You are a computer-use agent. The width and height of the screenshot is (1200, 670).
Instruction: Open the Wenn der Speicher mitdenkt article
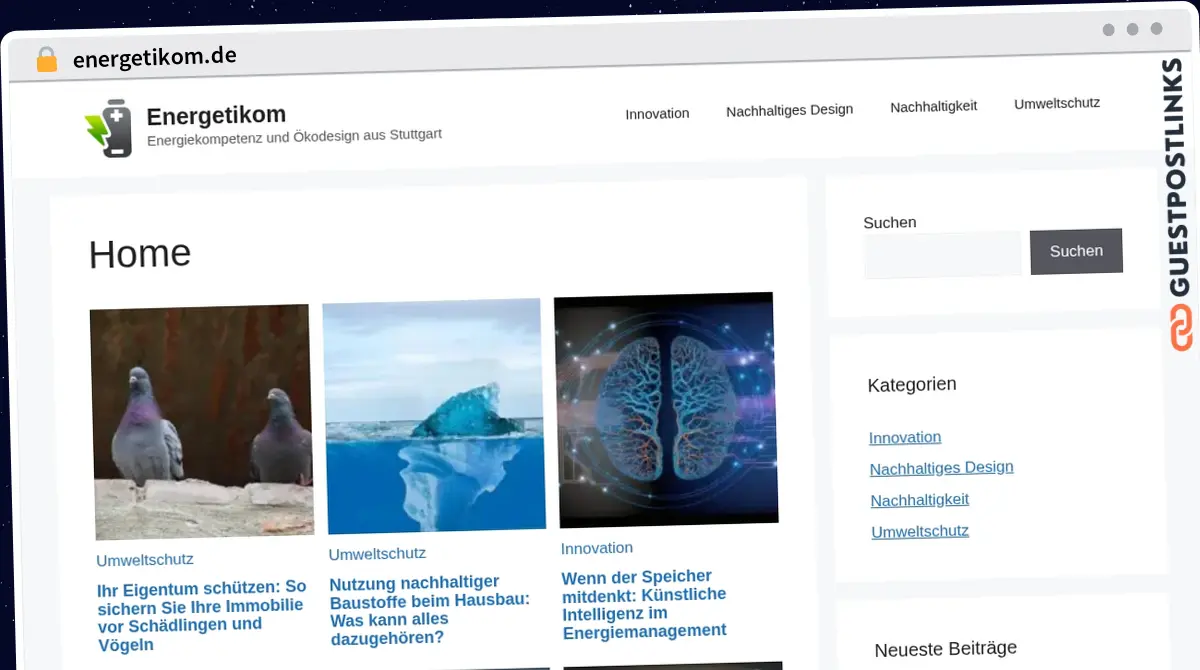[645, 602]
